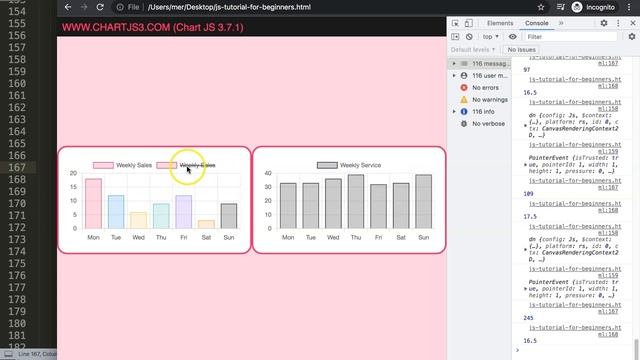Image resolution: width=640 pixels, height=360 pixels.
Task: Click the first Weekly Sales legend label
Action: (x=134, y=165)
